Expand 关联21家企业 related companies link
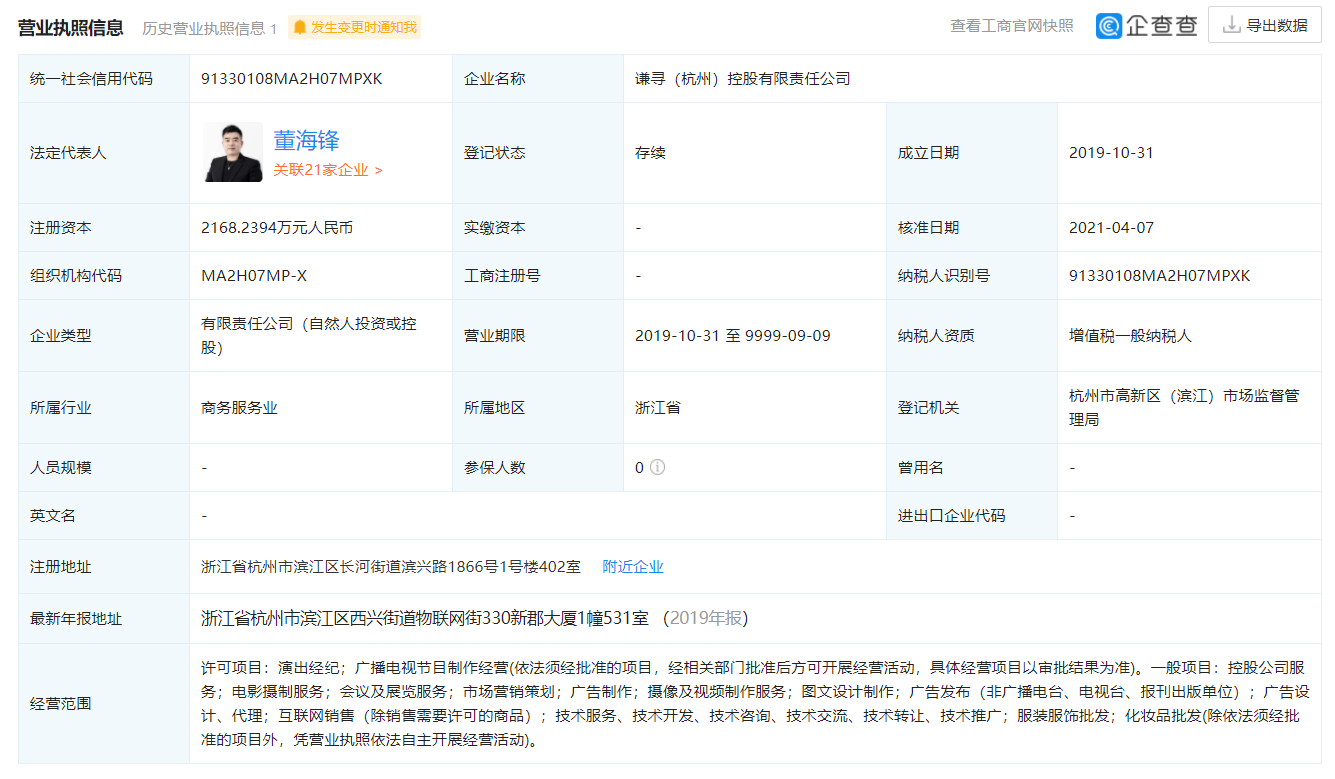 (x=328, y=170)
